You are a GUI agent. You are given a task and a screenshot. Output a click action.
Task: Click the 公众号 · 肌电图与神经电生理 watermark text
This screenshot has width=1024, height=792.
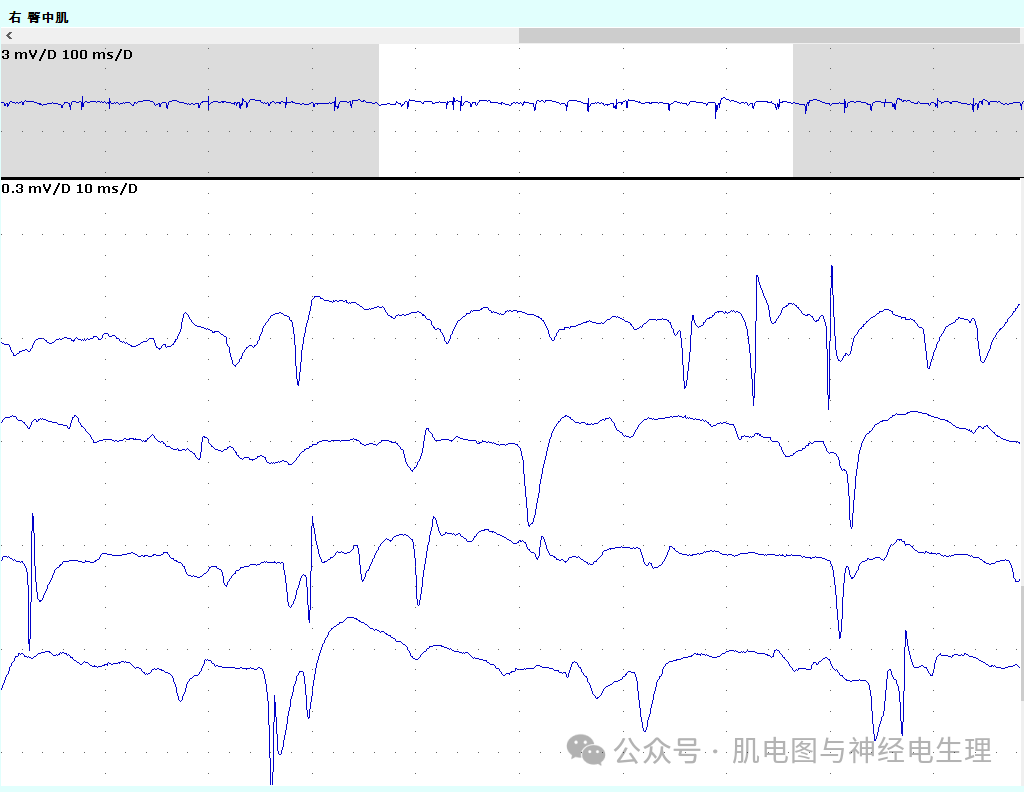803,750
